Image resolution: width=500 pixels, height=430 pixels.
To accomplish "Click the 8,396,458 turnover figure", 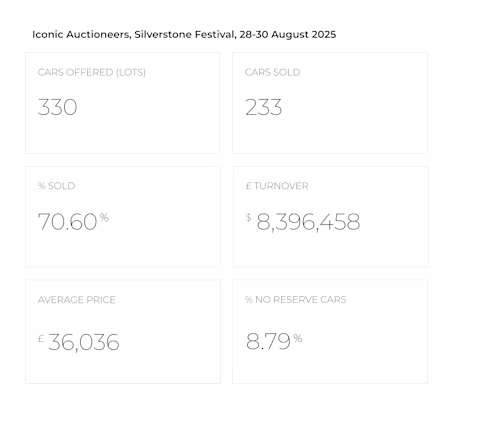I will [308, 222].
